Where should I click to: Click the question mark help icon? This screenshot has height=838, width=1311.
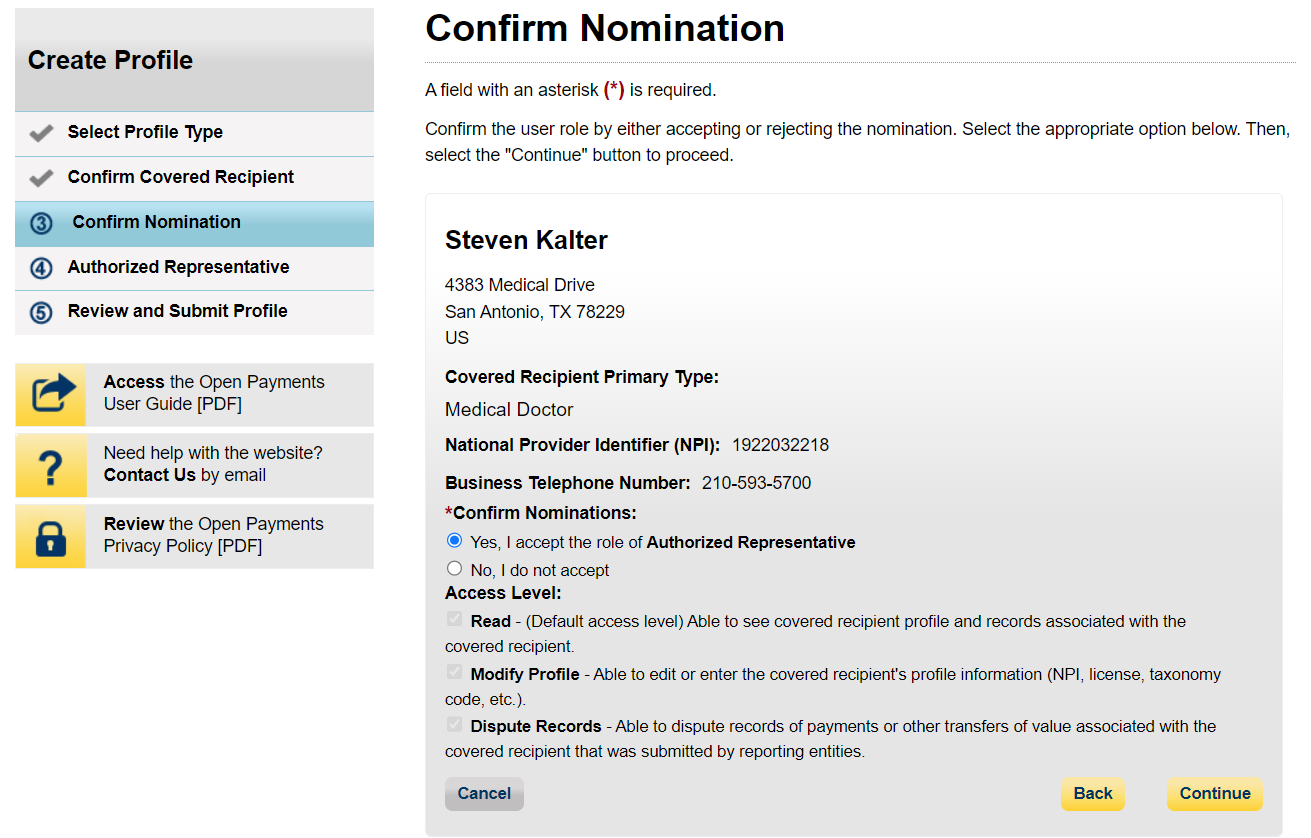pos(51,466)
